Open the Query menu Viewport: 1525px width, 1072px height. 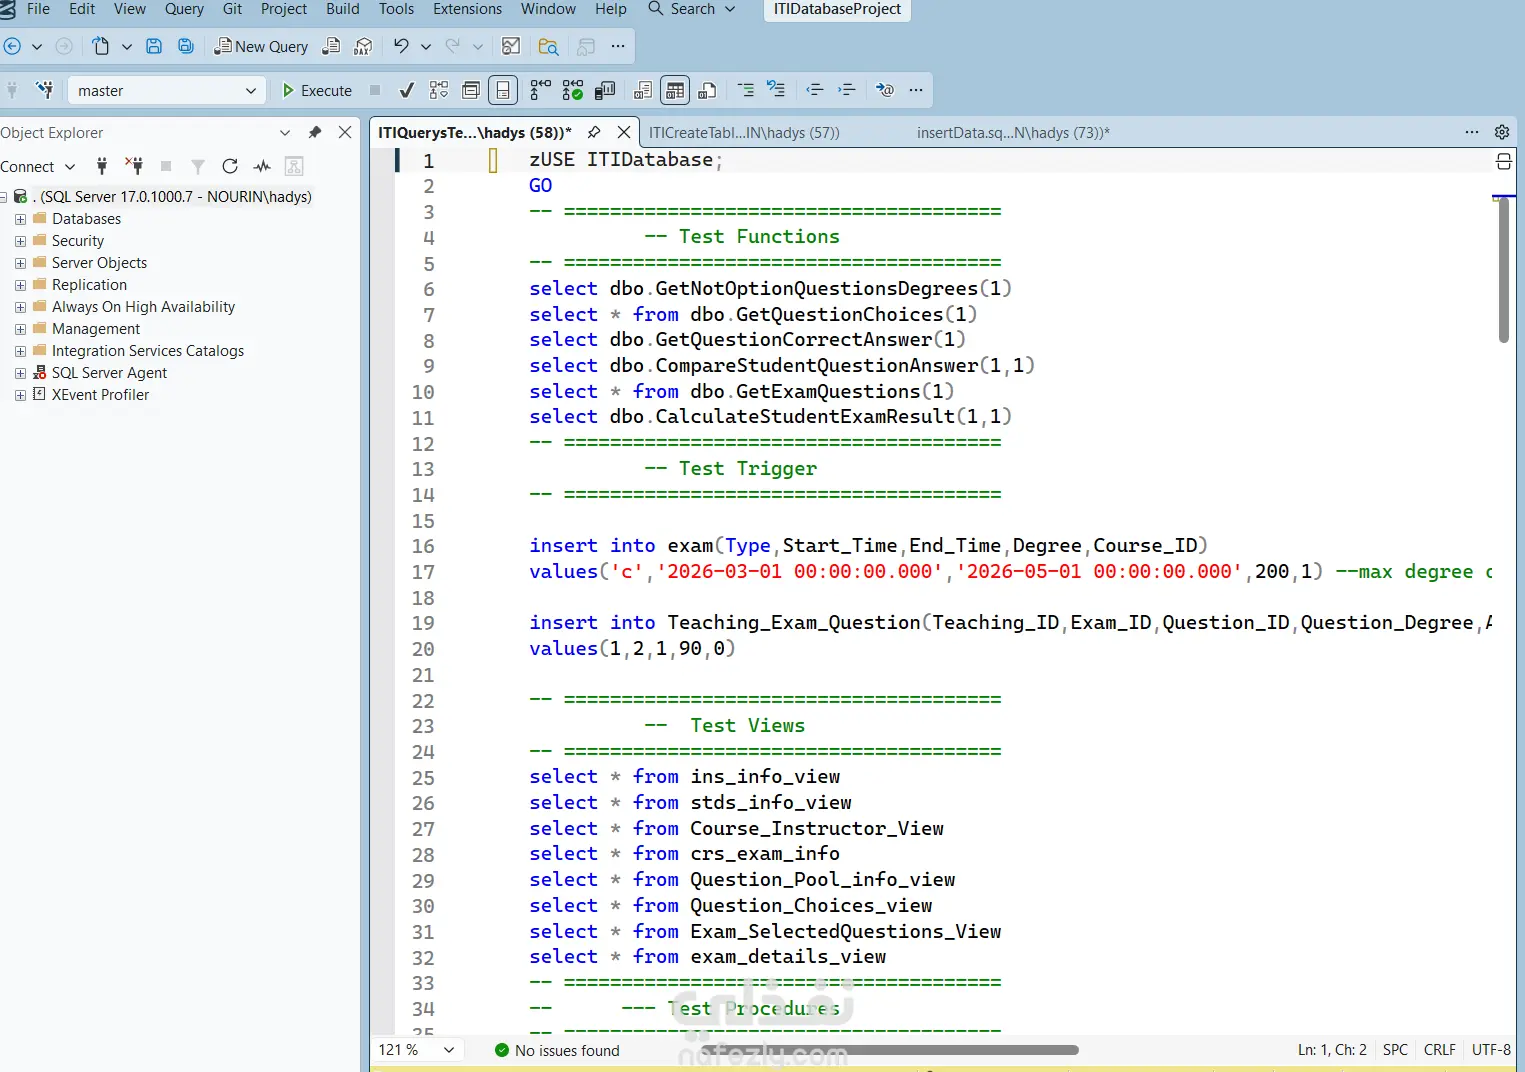coord(184,9)
